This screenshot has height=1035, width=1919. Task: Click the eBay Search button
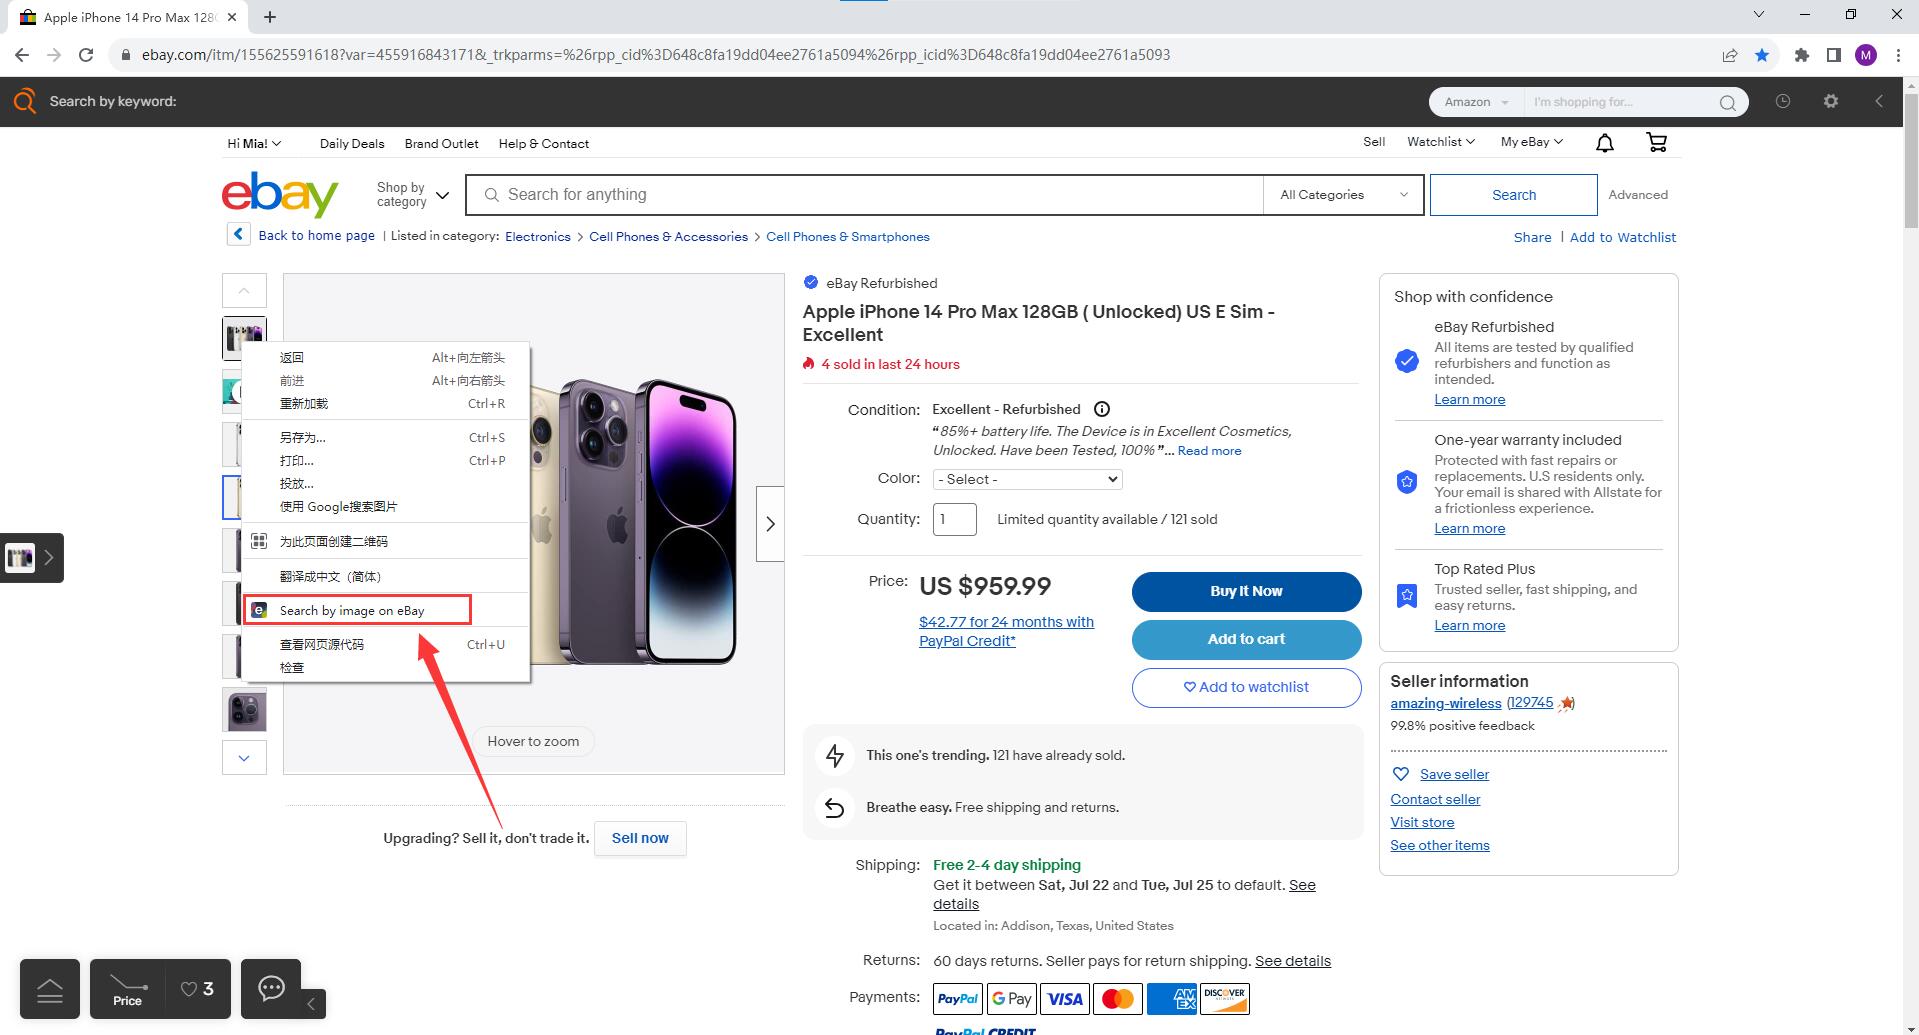pyautogui.click(x=1513, y=195)
